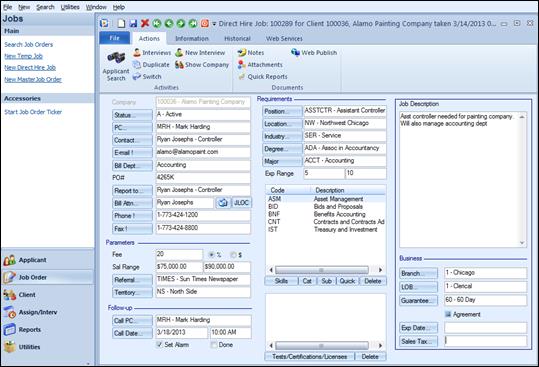This screenshot has height=367, width=539.
Task: Switch to the Web Services tab
Action: coord(284,38)
